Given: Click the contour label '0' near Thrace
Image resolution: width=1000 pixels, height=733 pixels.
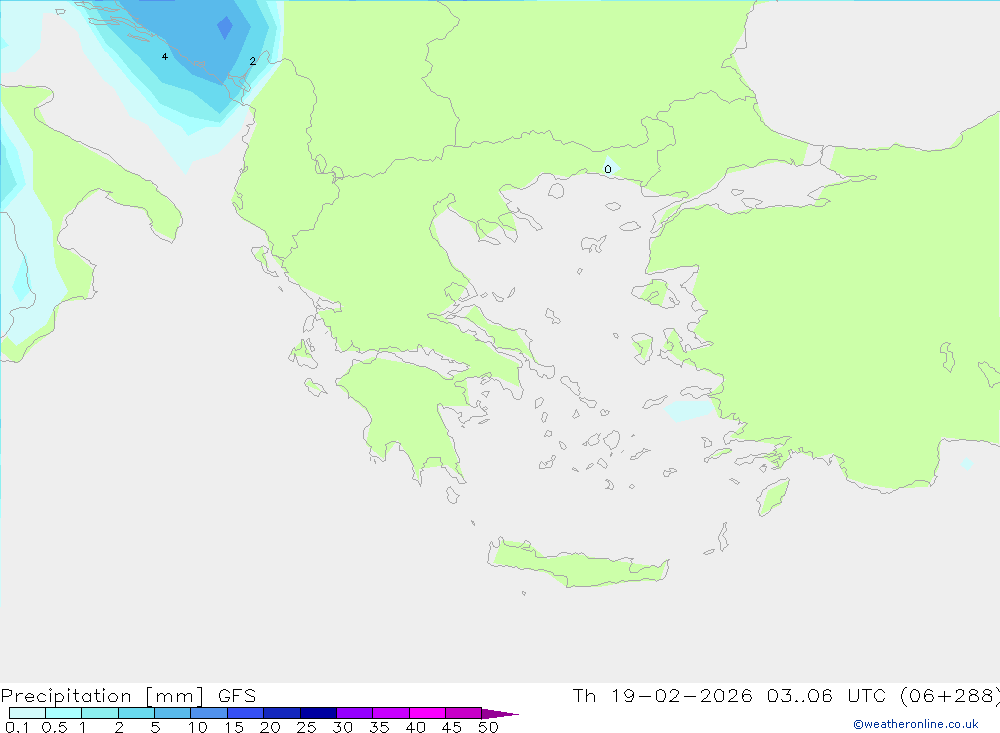Looking at the screenshot, I should click(x=608, y=169).
